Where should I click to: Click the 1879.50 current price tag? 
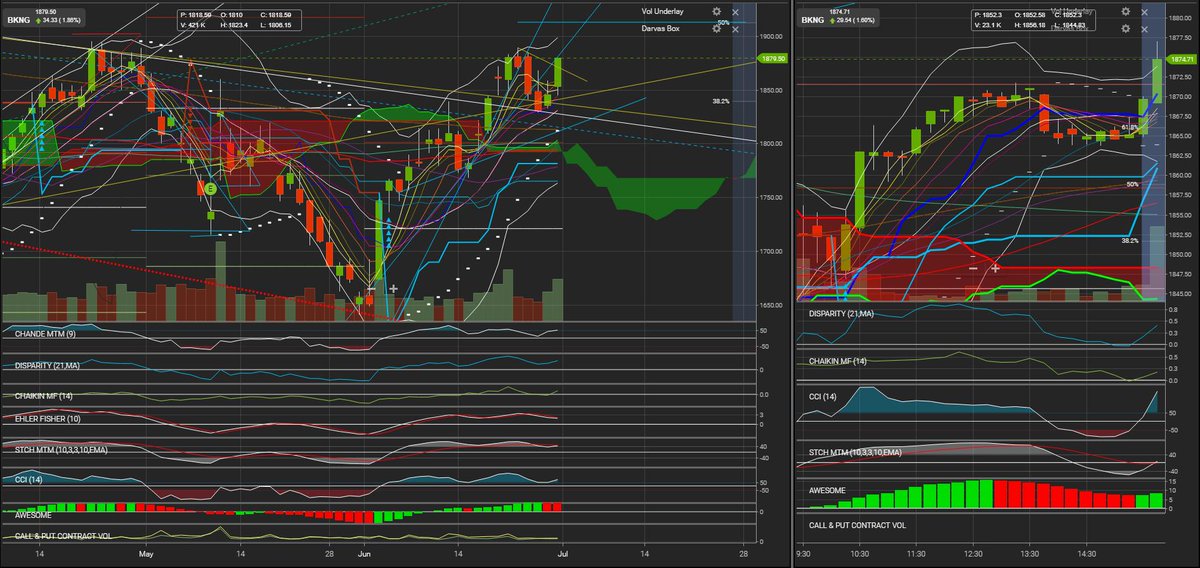[775, 59]
